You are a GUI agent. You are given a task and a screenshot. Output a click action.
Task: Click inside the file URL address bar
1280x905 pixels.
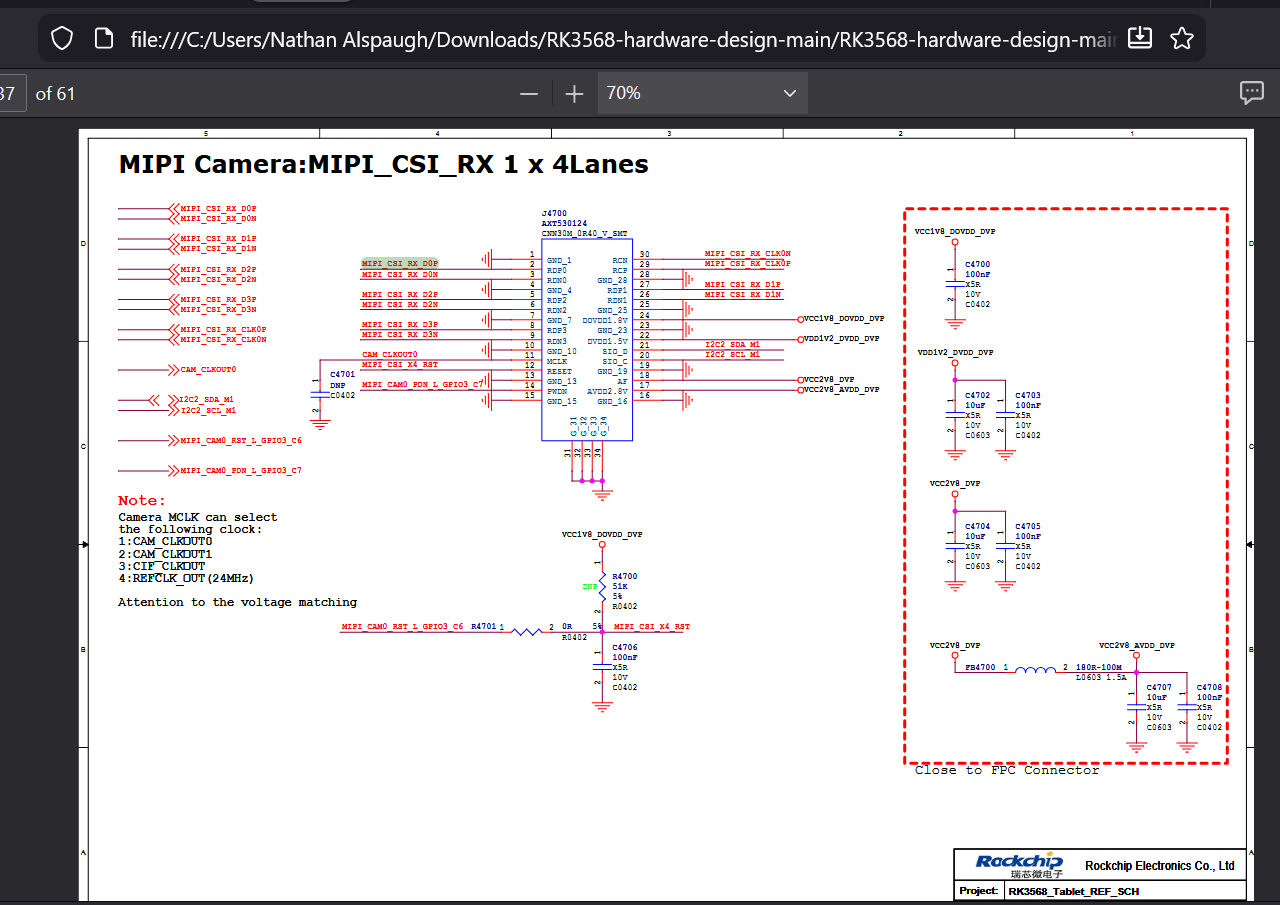pyautogui.click(x=620, y=39)
